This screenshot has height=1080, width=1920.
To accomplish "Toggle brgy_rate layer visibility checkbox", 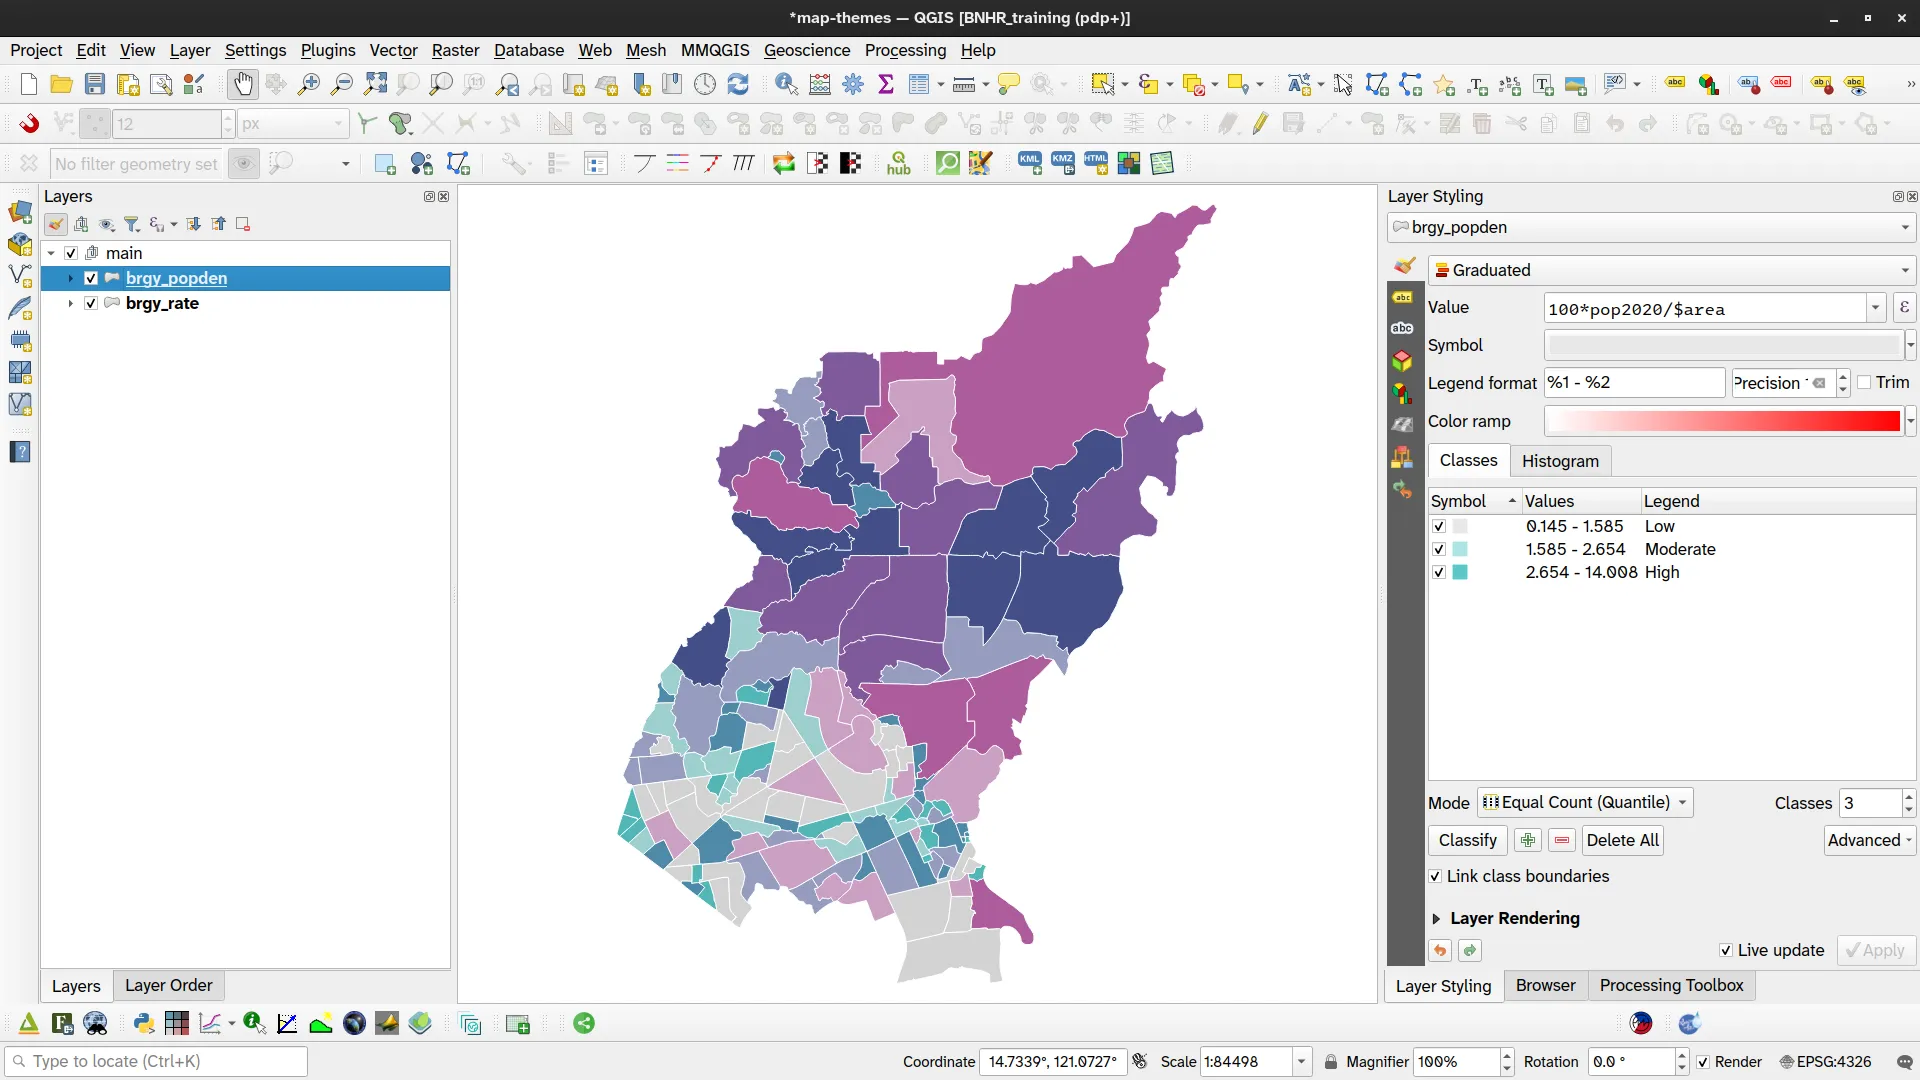I will (91, 303).
